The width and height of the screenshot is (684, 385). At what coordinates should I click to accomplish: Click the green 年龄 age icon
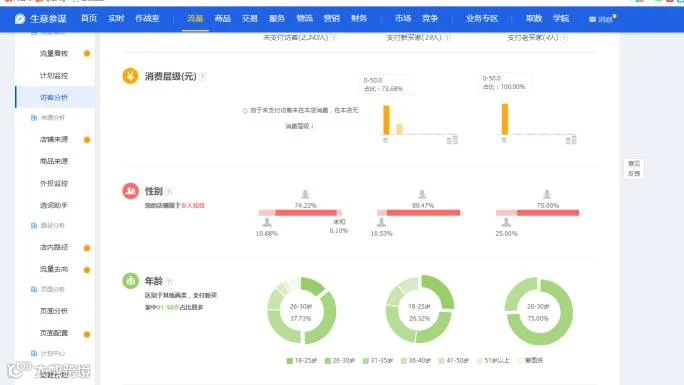(x=130, y=281)
